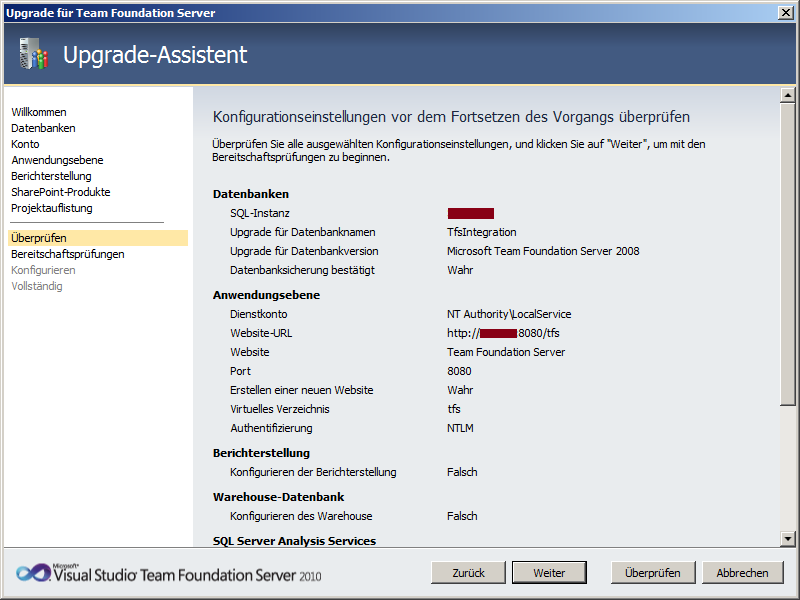Go back with the Zurück button
This screenshot has height=600, width=800.
[468, 573]
